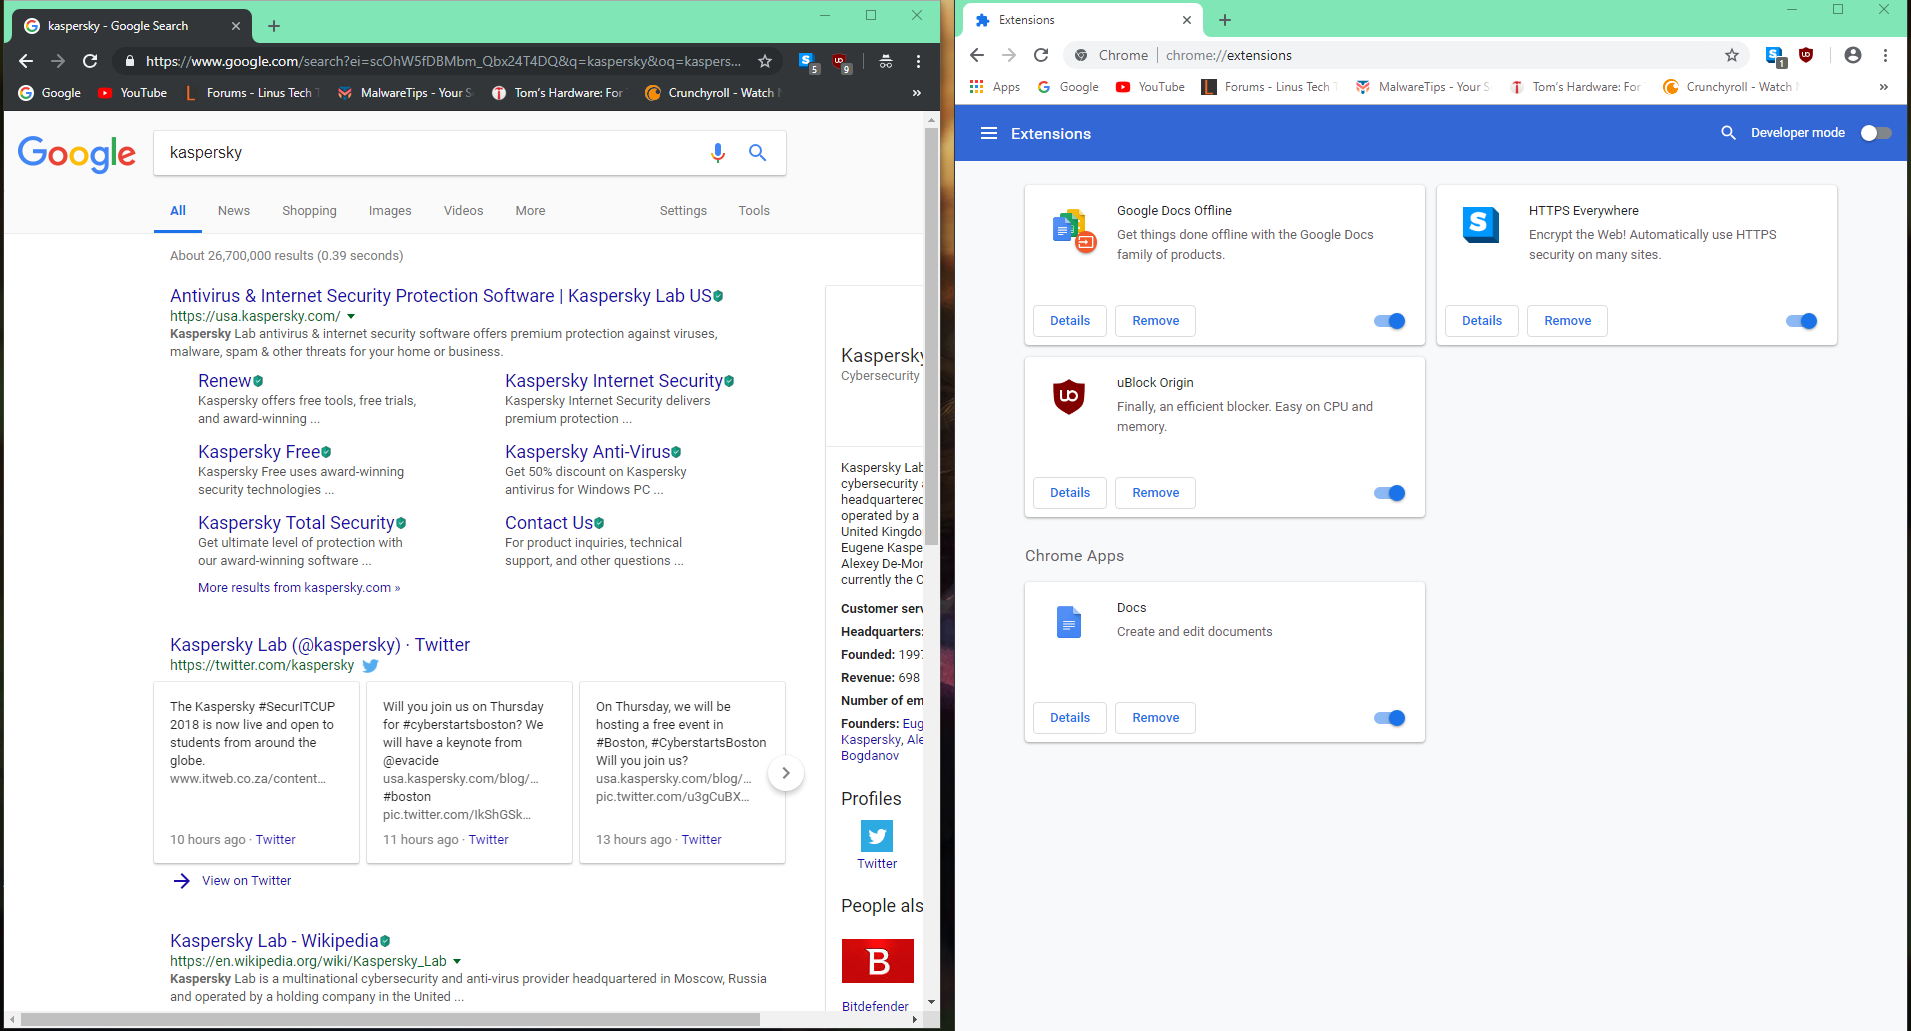Click the chrome://extensions address bar
Viewport: 1911px width, 1031px height.
point(1406,55)
